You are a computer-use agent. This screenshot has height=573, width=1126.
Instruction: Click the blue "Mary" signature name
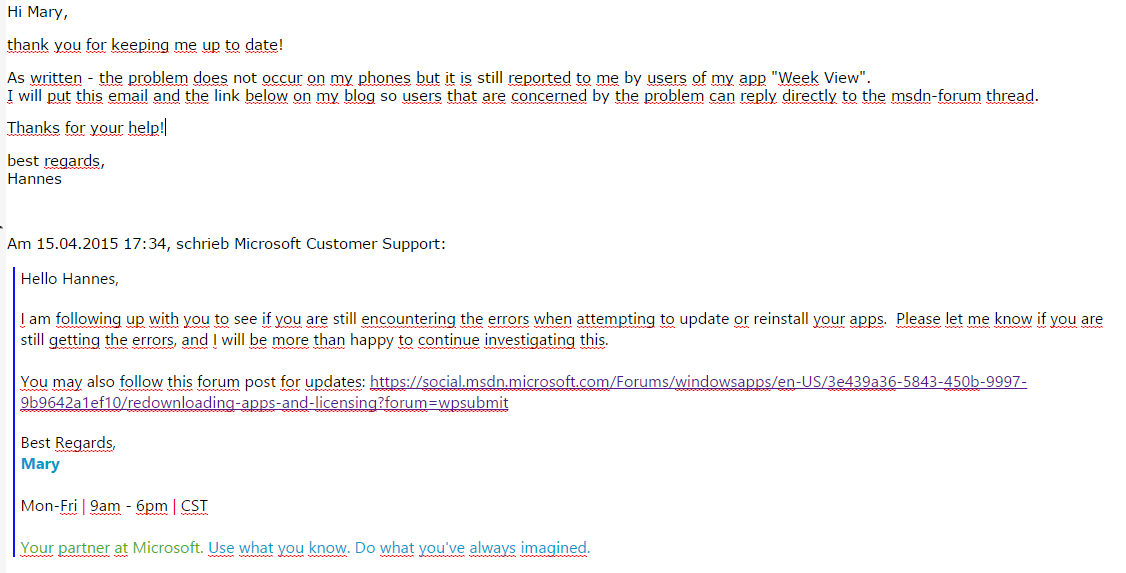pos(40,464)
